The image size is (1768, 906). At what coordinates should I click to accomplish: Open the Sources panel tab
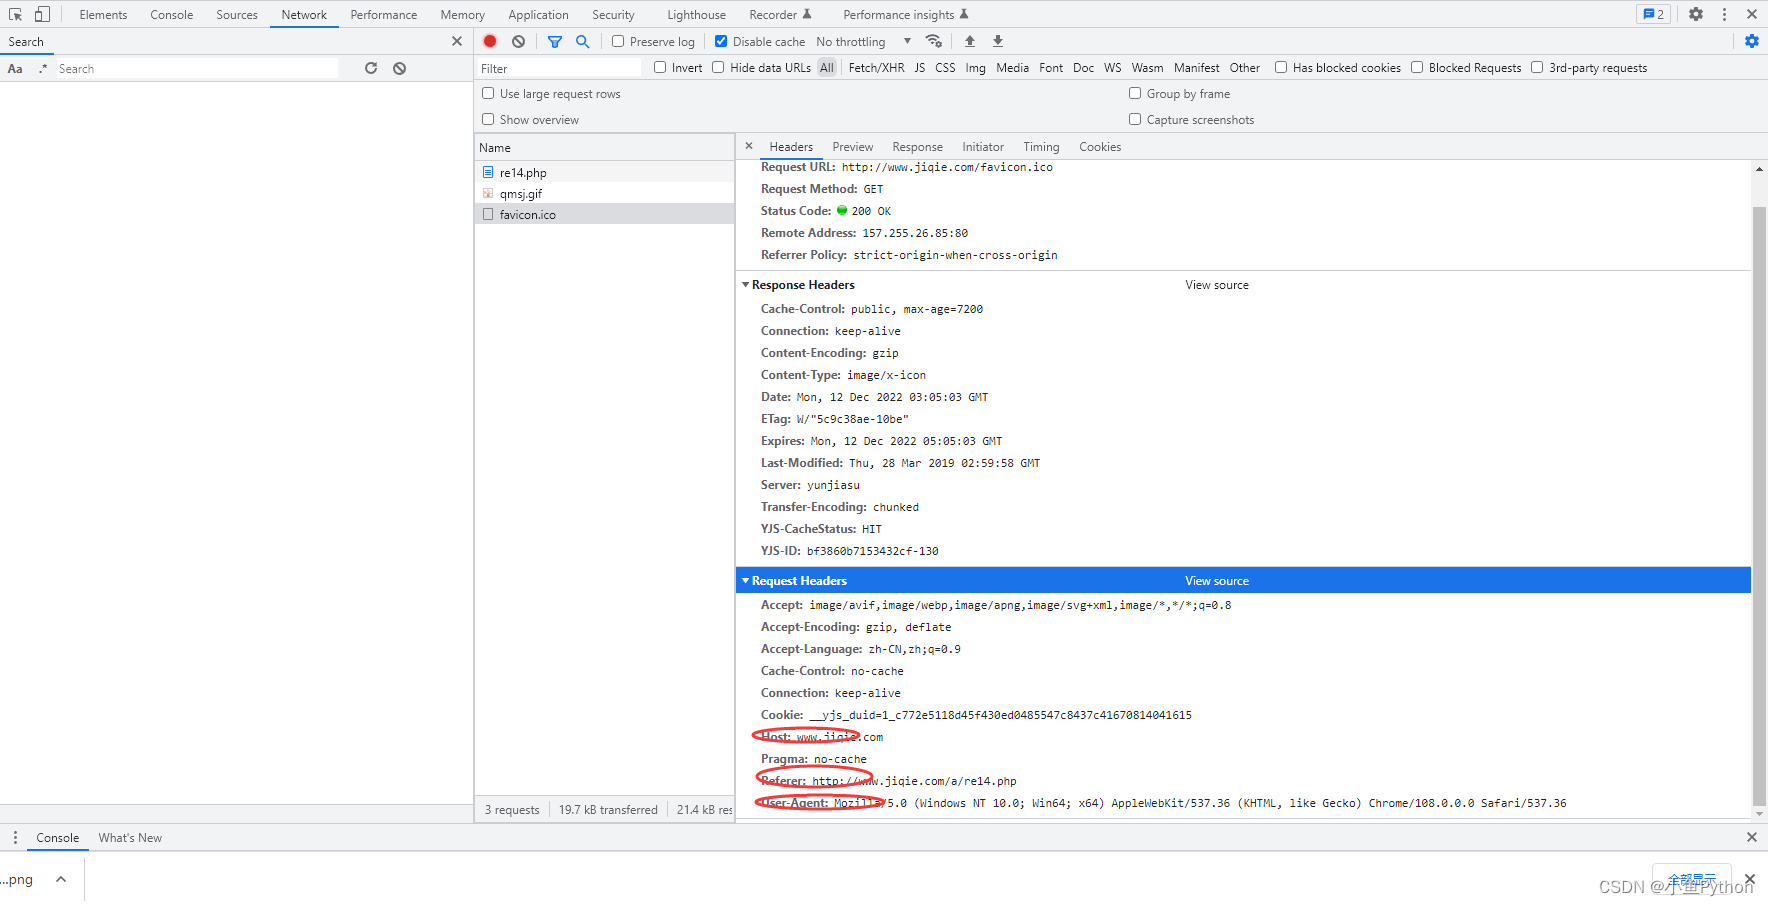237,14
